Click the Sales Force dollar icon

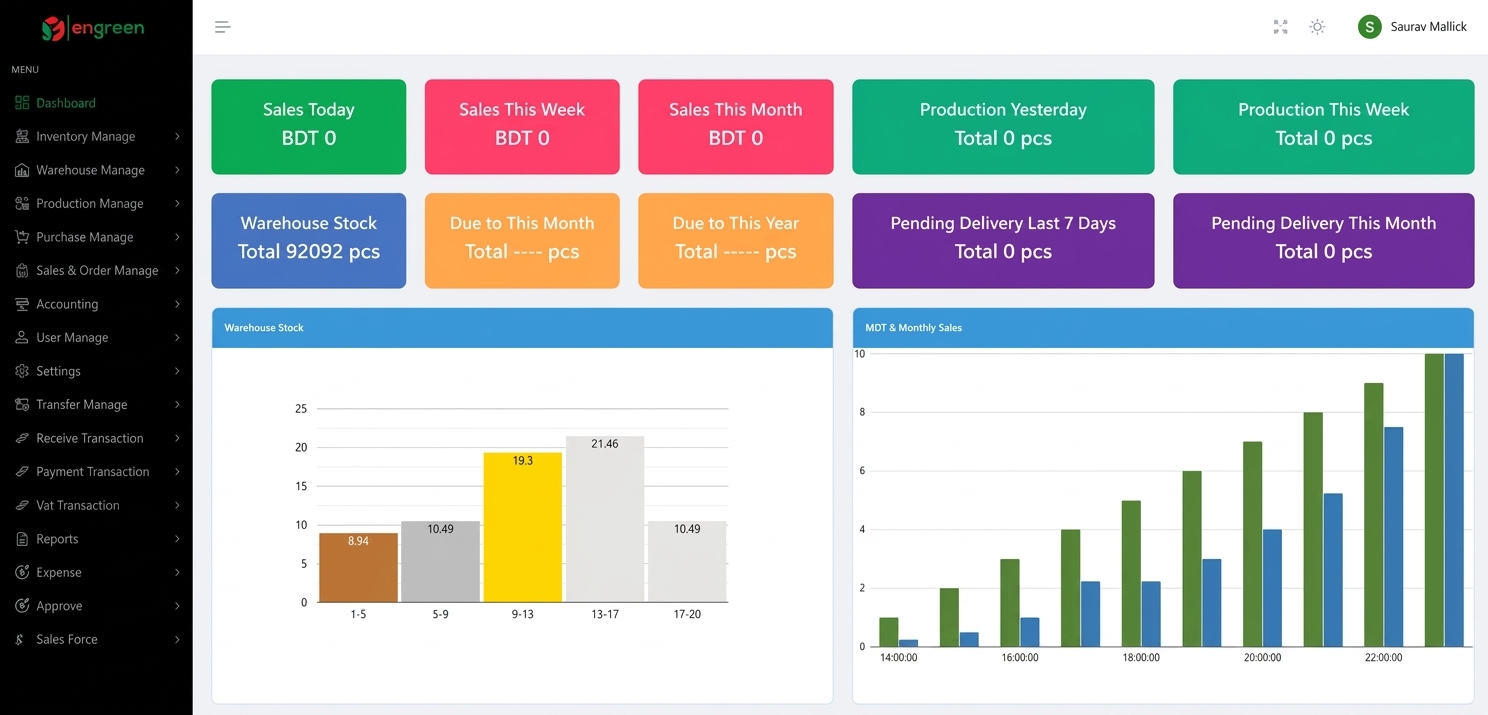pos(22,639)
